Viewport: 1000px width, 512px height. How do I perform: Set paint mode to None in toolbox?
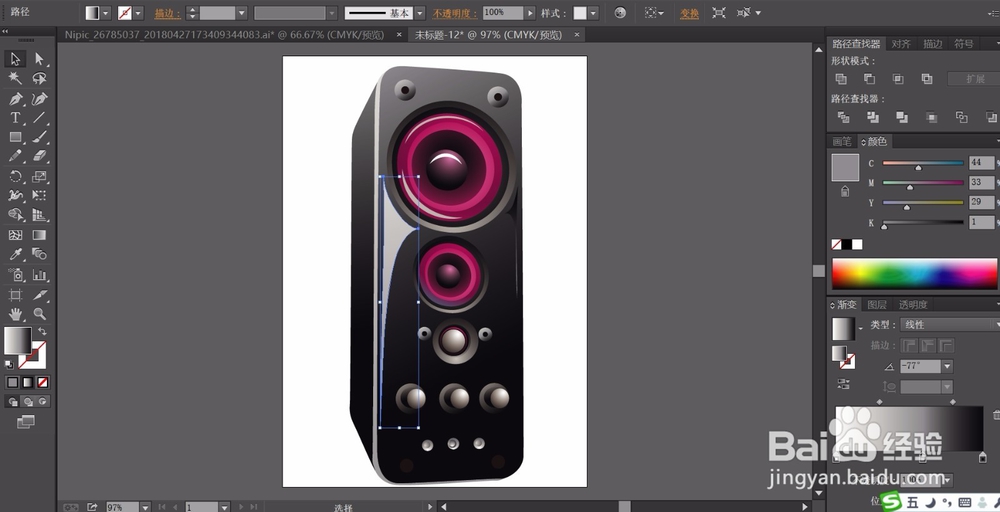tap(43, 383)
